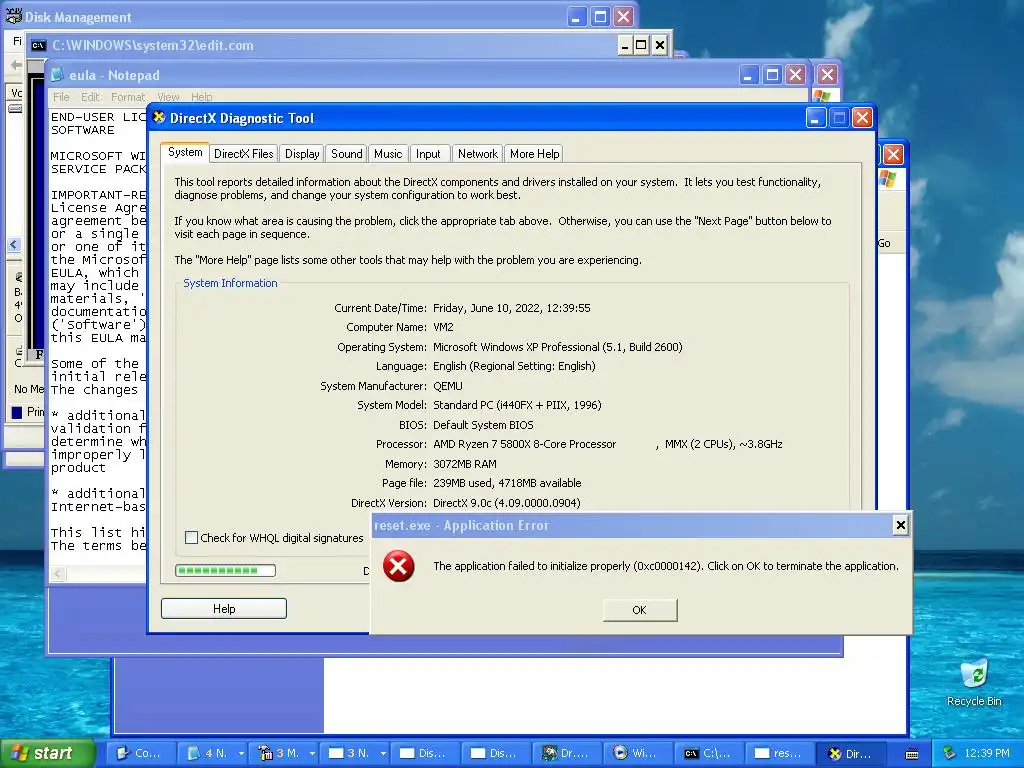Switch to the 'Dir...' DirectX taskbar item
Image resolution: width=1024 pixels, height=768 pixels.
851,753
